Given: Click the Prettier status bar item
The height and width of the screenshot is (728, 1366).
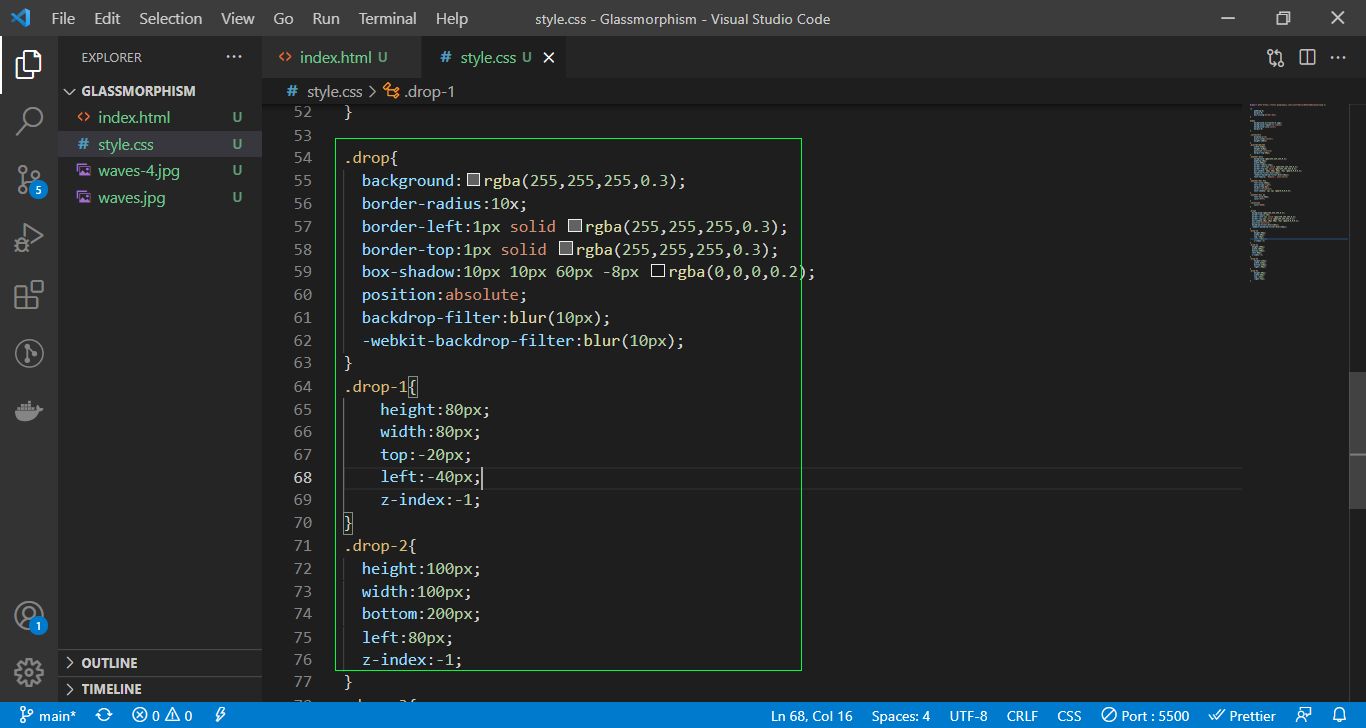Looking at the screenshot, I should point(1242,716).
